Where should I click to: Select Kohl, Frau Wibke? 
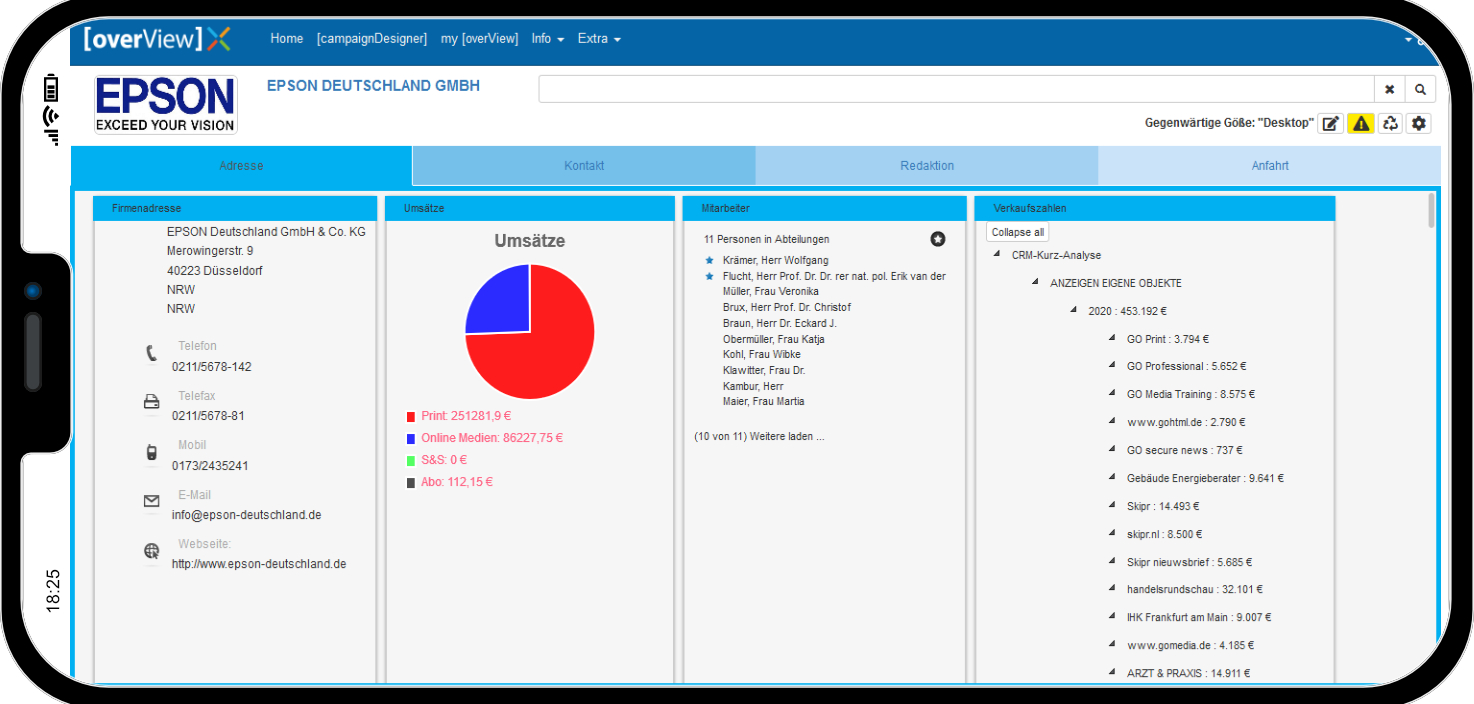click(x=762, y=355)
